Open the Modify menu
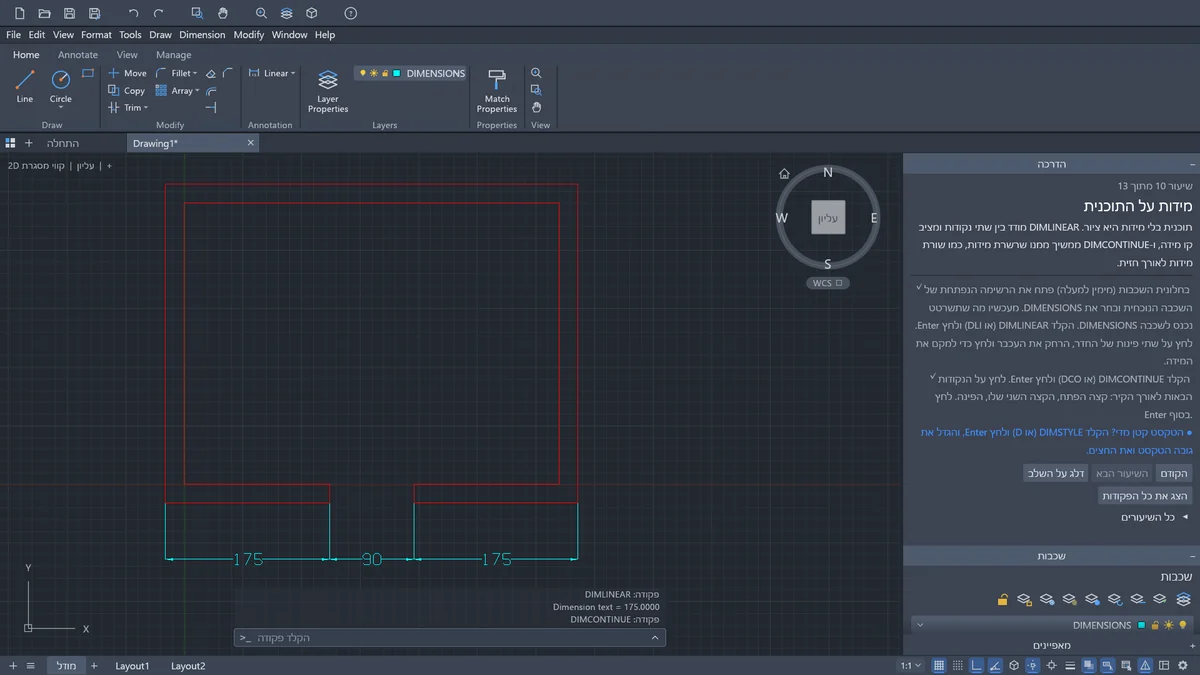 point(249,34)
